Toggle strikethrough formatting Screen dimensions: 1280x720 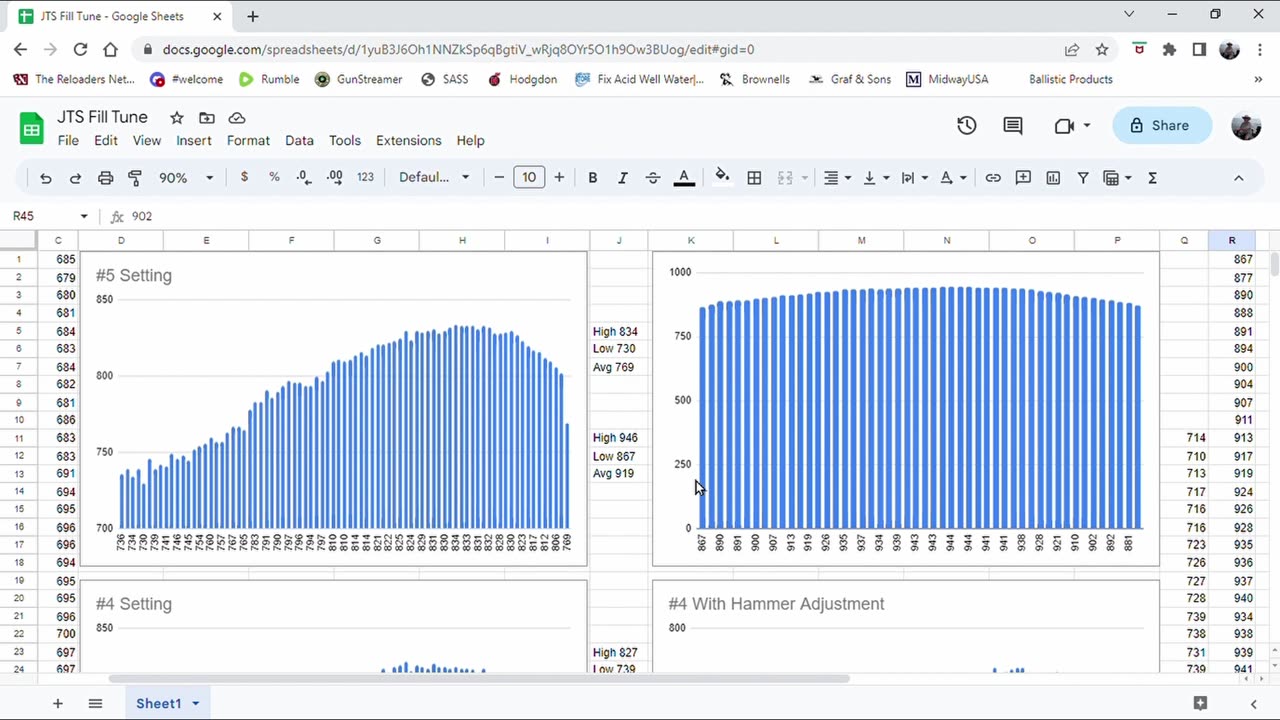[652, 178]
